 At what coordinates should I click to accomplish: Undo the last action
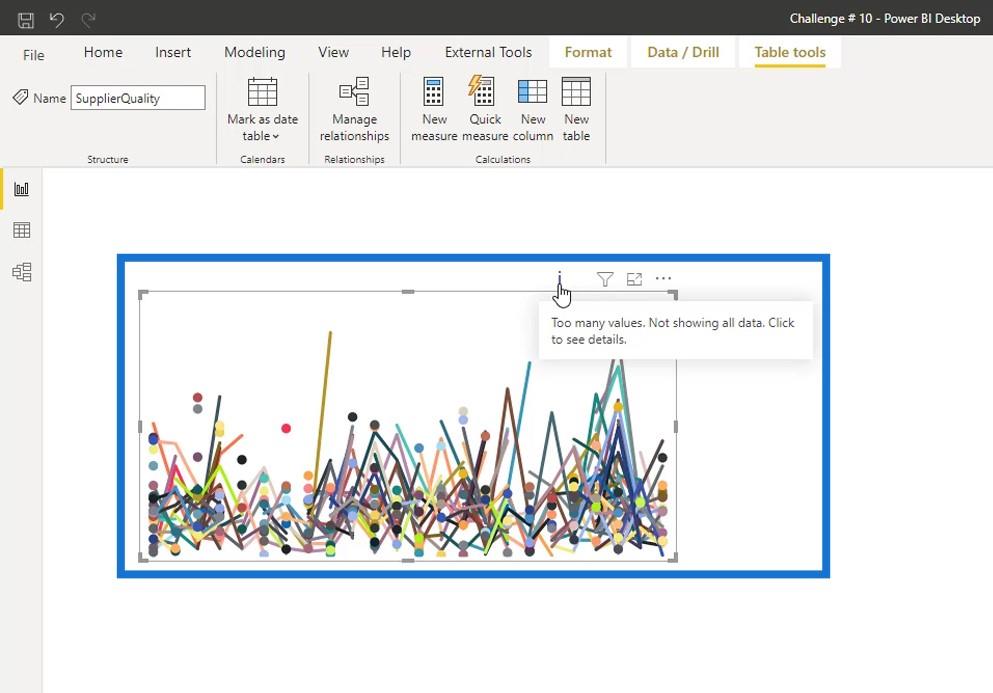pos(57,20)
